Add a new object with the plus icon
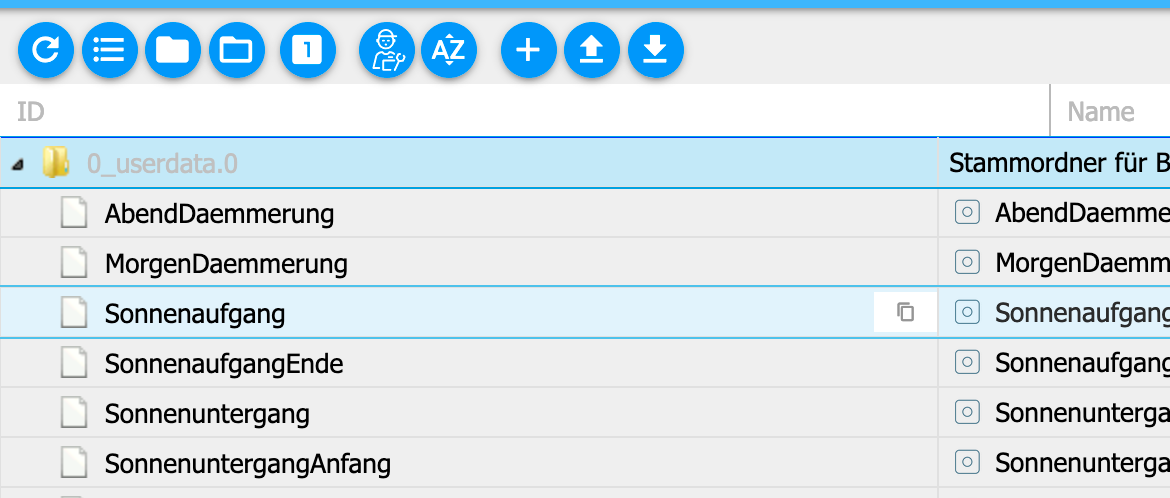Viewport: 1170px width, 498px height. 528,51
